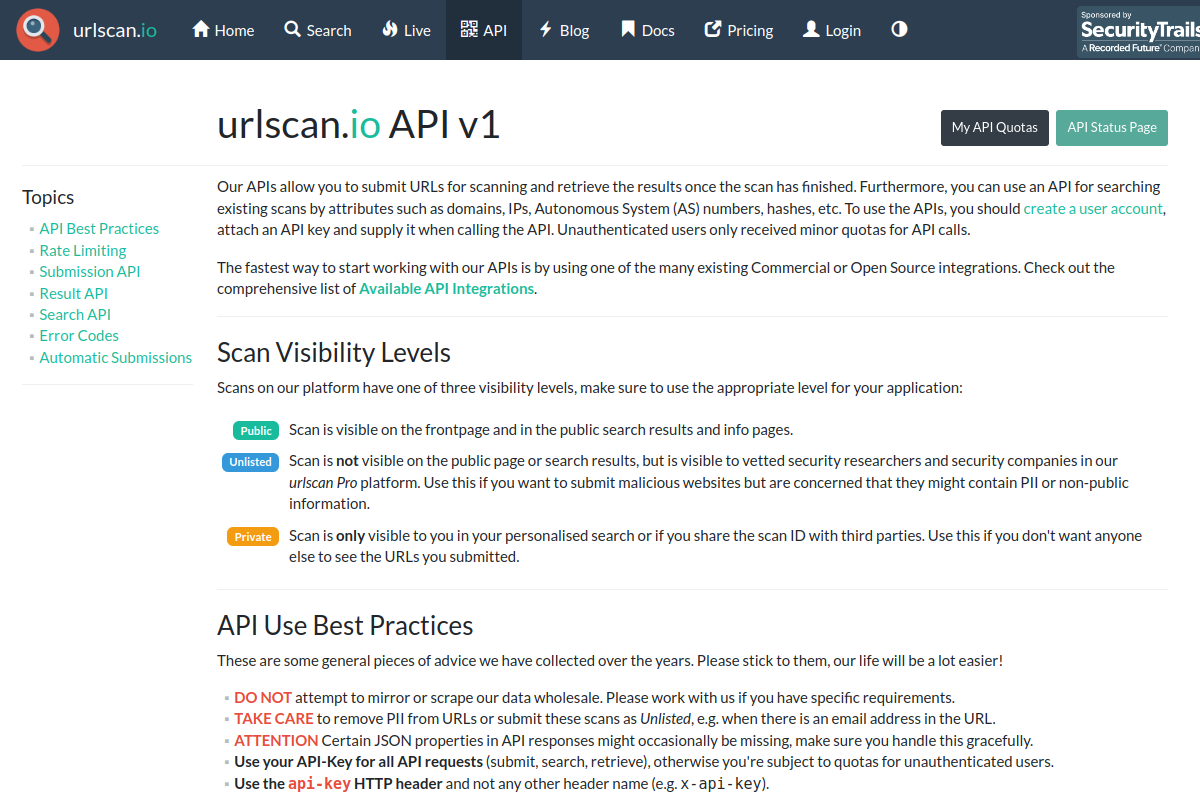This screenshot has height=800, width=1200.
Task: Follow the 'create a user account' link
Action: click(1093, 209)
